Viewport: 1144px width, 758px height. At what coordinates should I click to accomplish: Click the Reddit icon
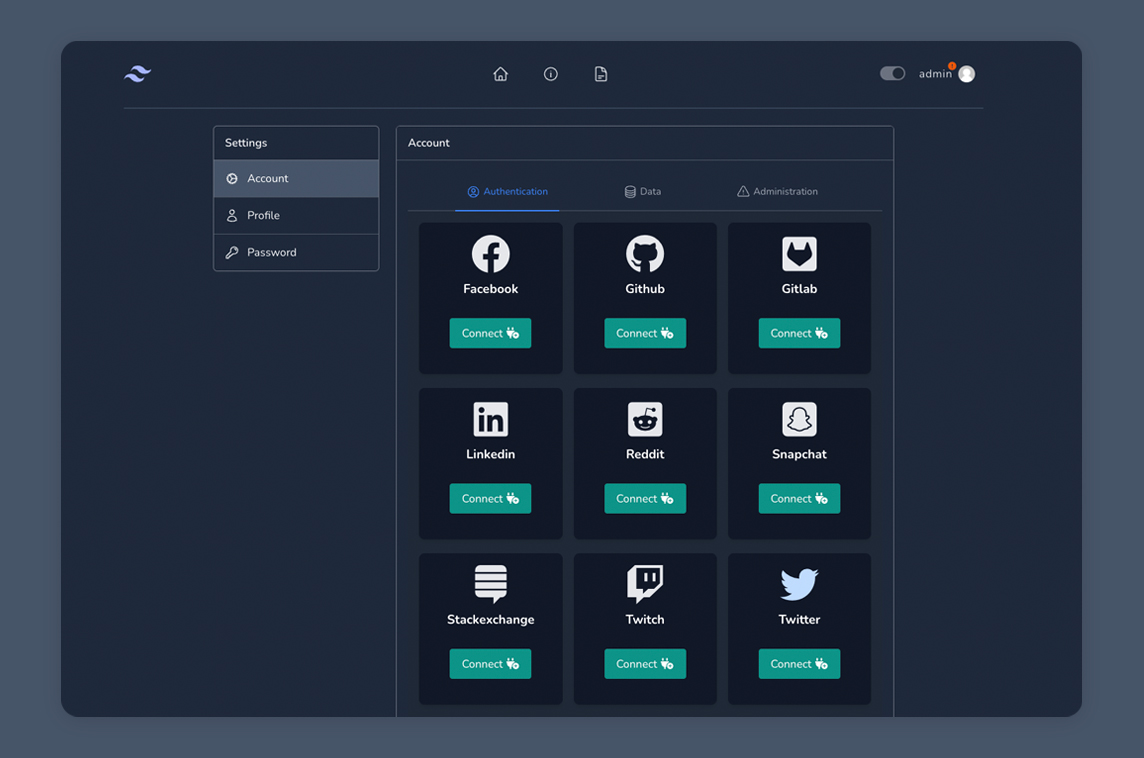click(645, 420)
